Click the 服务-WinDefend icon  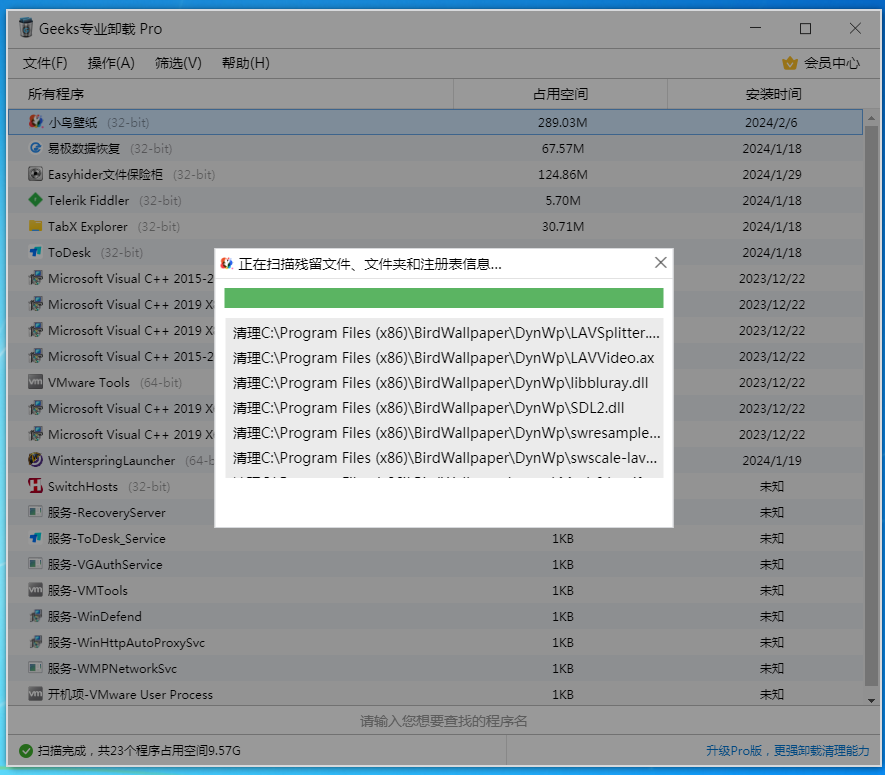(36, 616)
